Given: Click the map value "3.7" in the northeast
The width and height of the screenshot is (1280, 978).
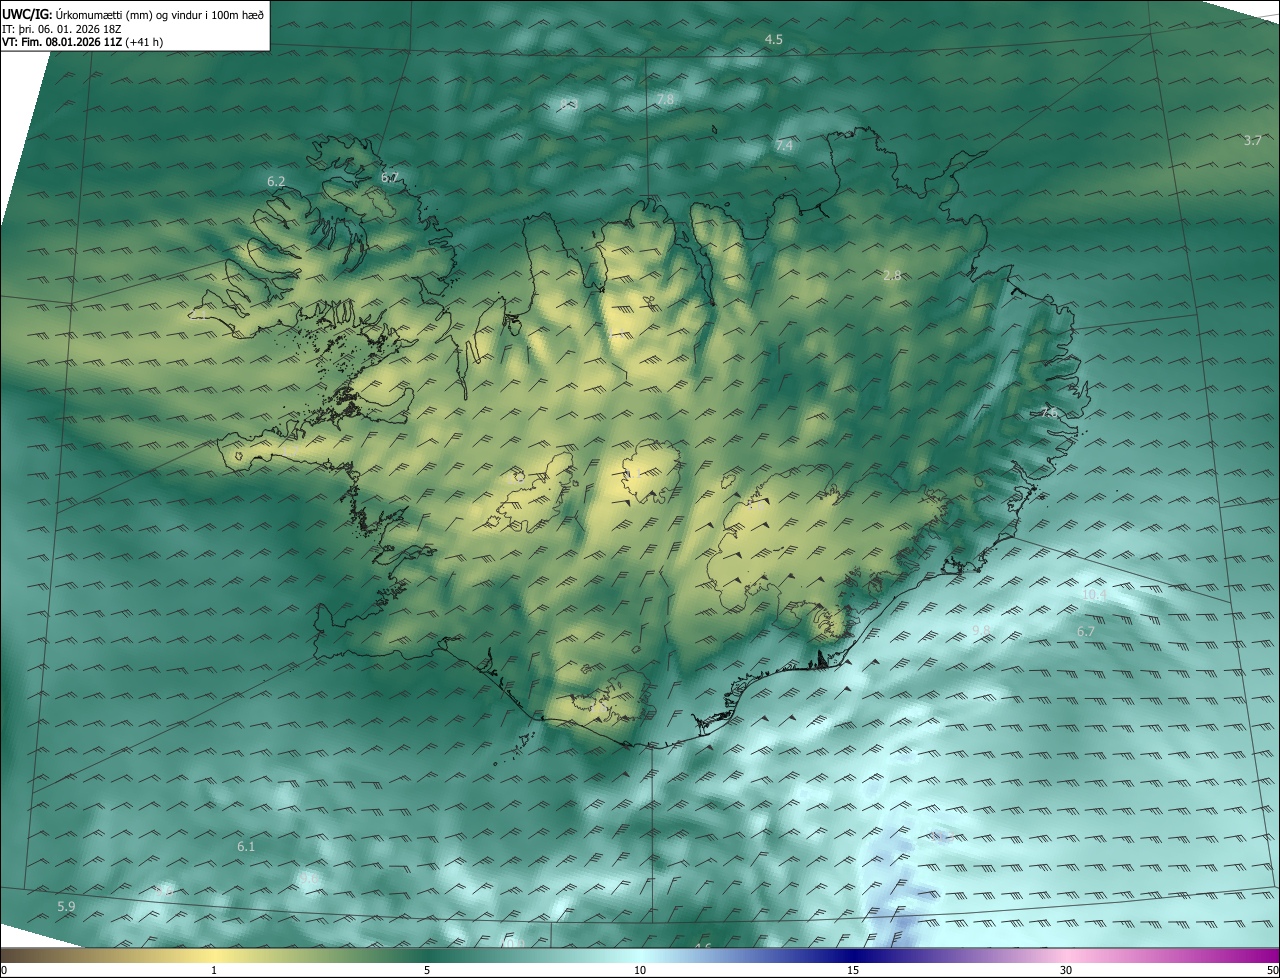Looking at the screenshot, I should pyautogui.click(x=1252, y=141).
